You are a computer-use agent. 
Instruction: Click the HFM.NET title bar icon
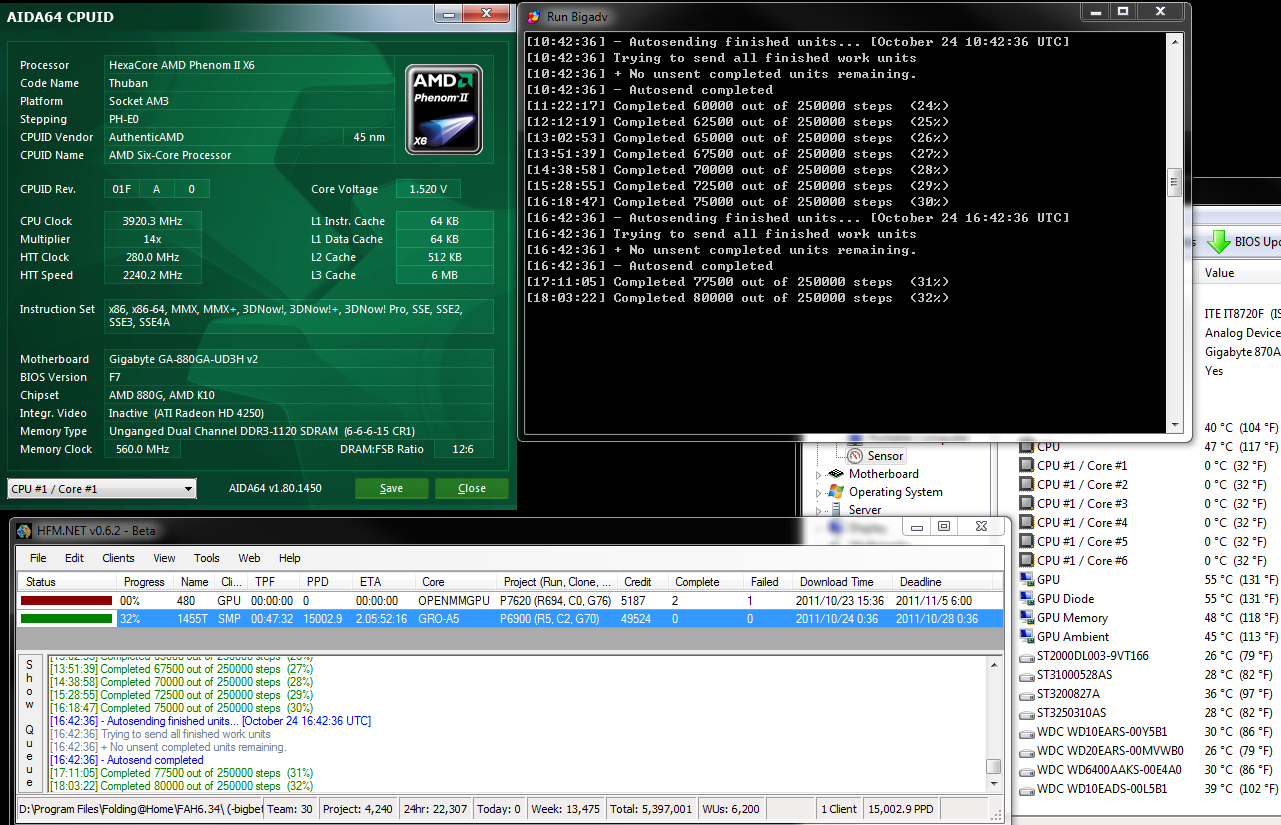pos(24,531)
